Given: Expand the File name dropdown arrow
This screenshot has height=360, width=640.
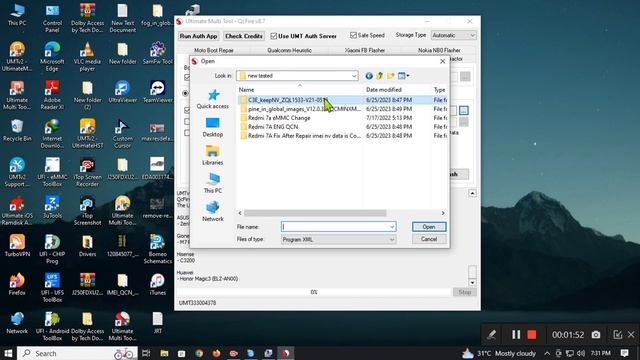Looking at the screenshot, I should pos(391,227).
